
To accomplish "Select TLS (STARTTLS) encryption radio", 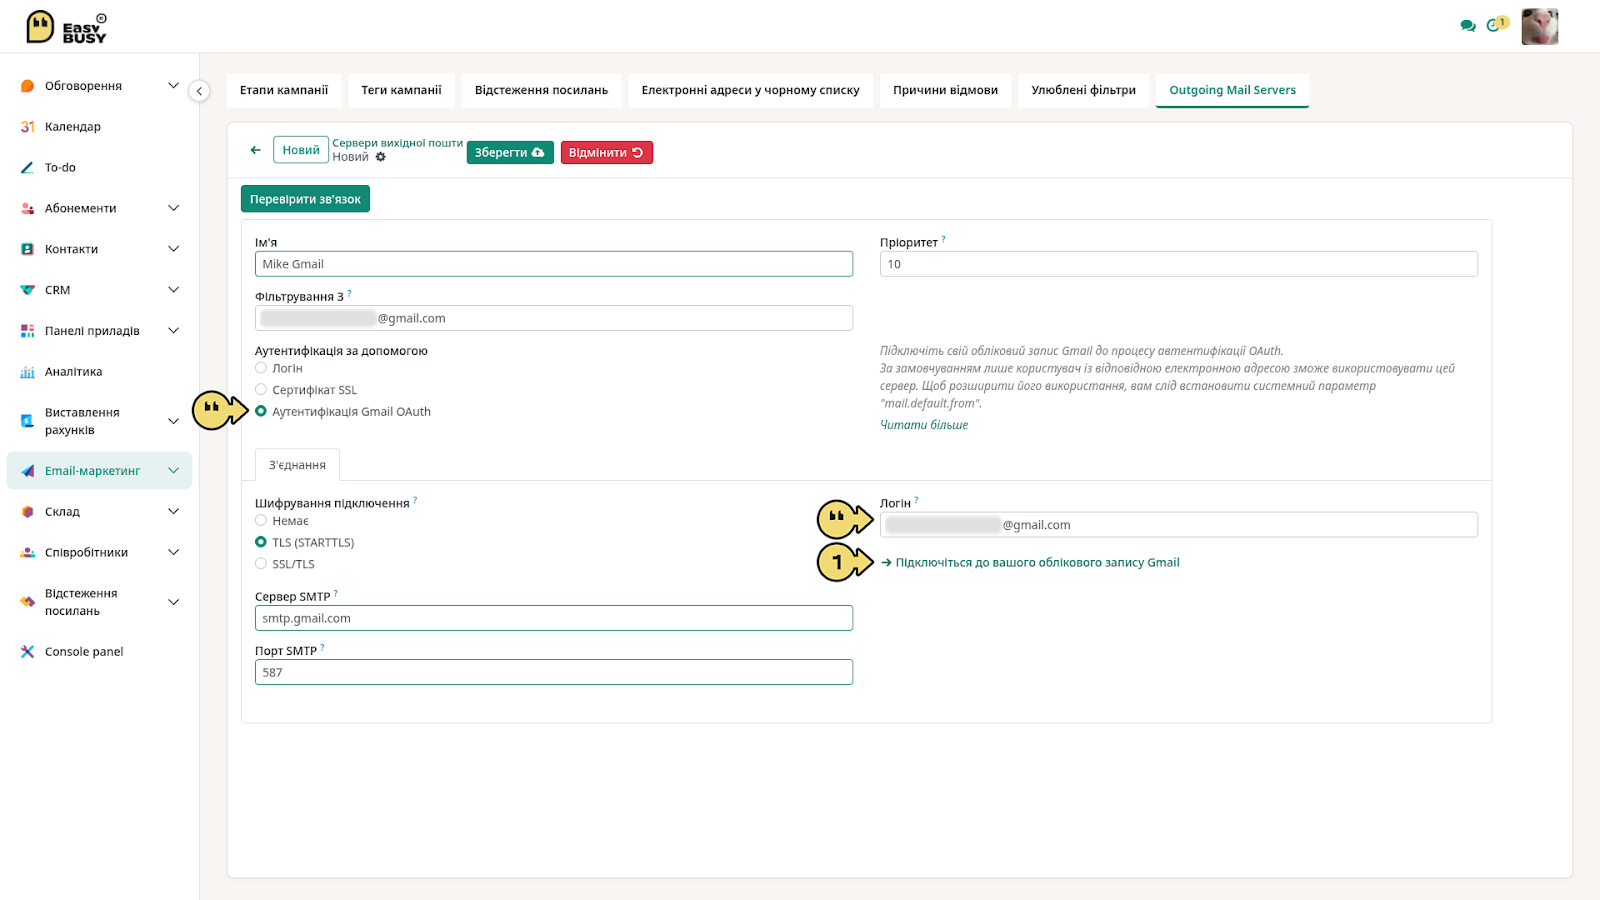I will tap(261, 542).
